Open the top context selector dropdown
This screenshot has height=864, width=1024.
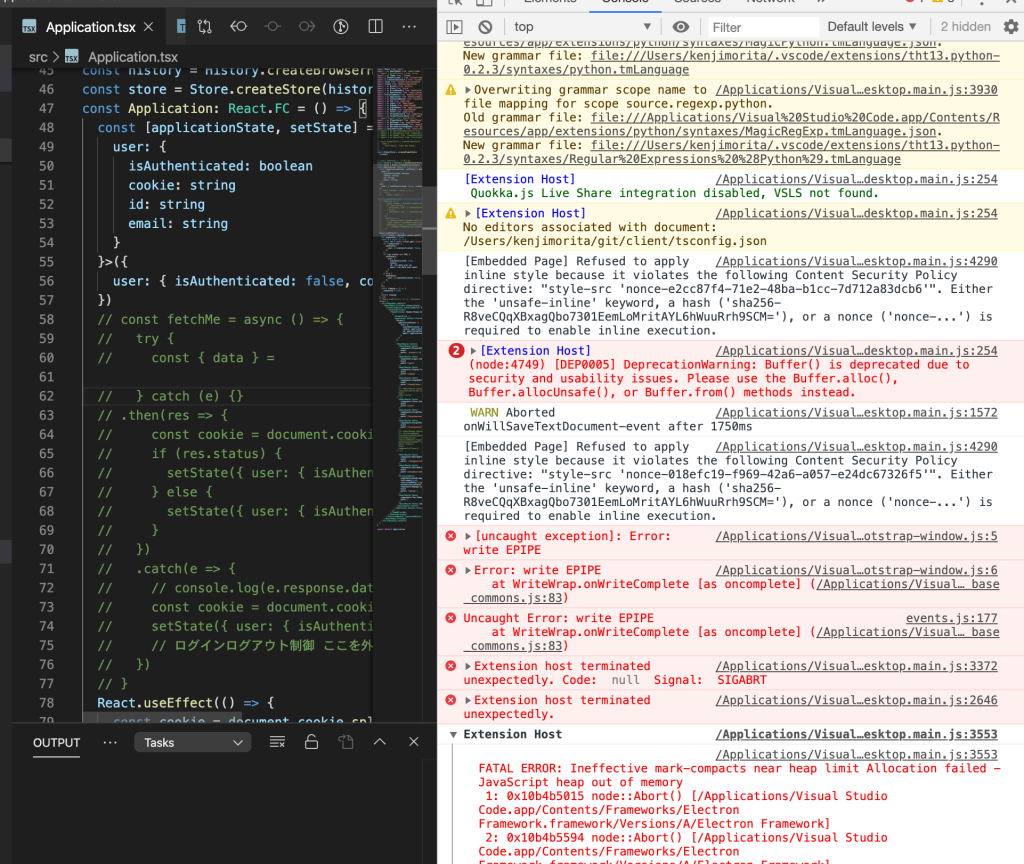(x=582, y=27)
